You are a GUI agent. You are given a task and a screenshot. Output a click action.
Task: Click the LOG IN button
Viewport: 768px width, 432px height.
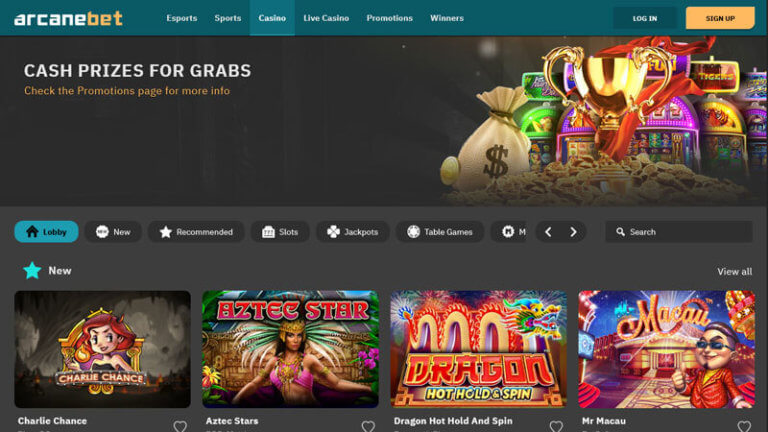click(645, 18)
